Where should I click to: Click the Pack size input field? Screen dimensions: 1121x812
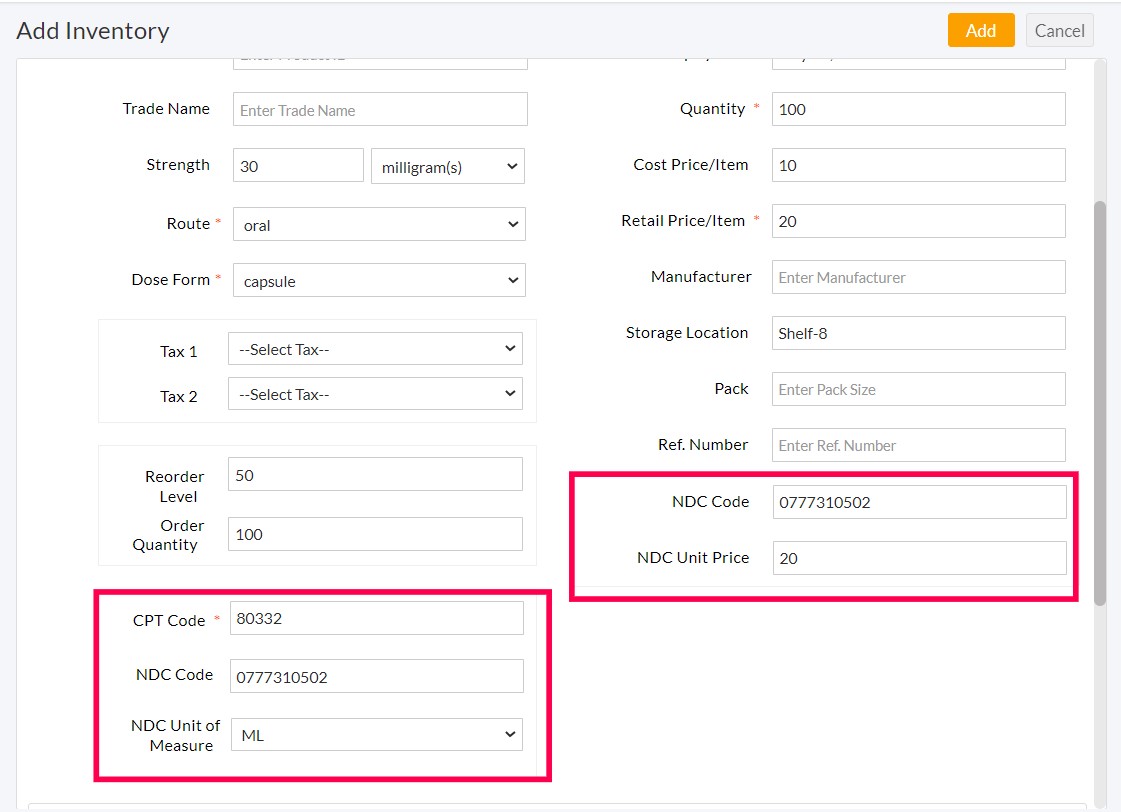point(918,389)
